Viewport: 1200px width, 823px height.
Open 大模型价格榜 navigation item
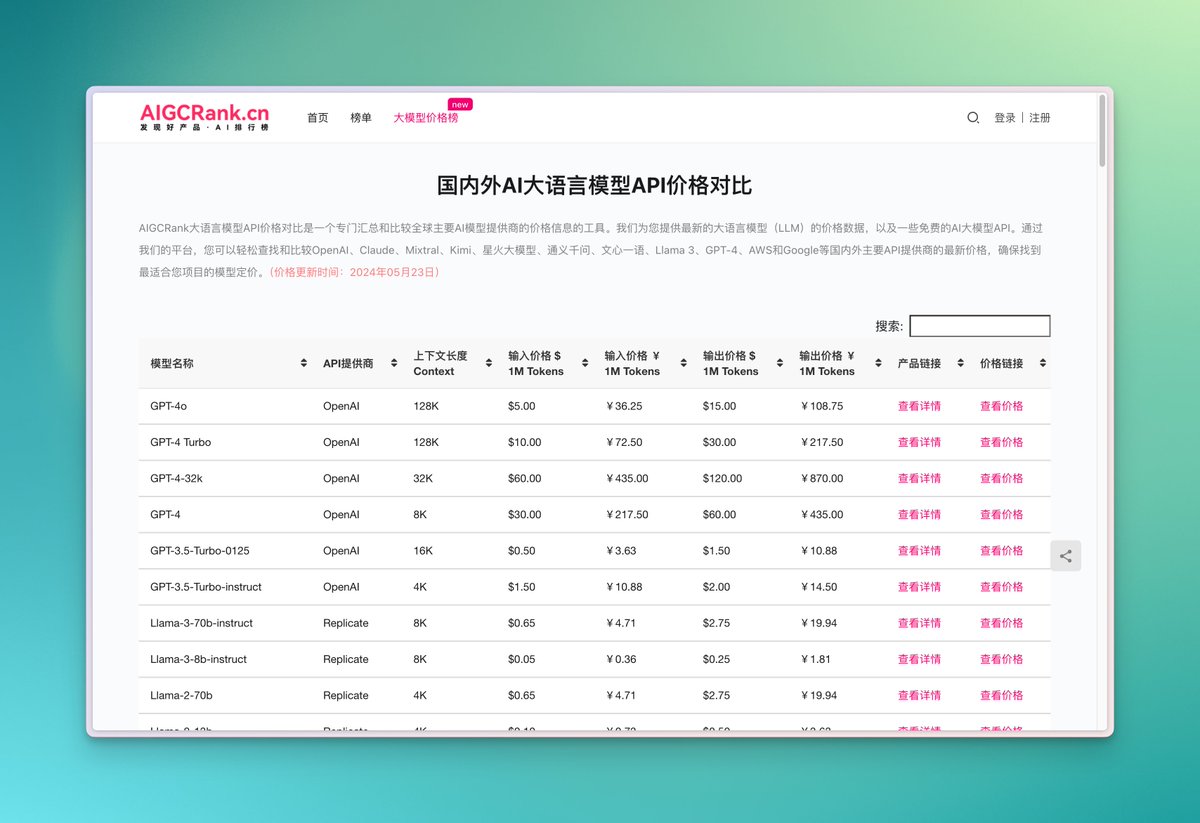(426, 118)
